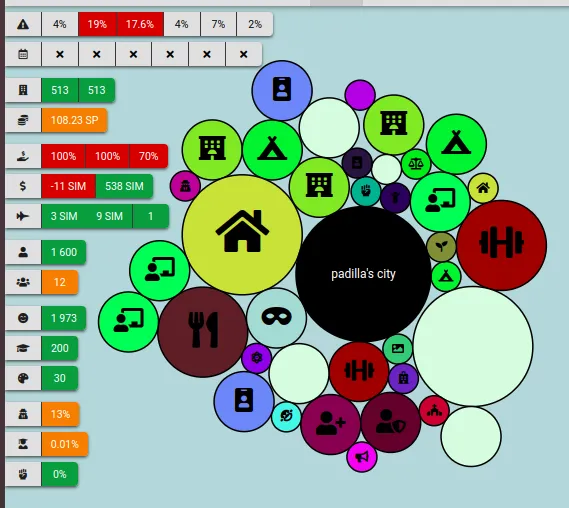Select the cyan globe bubble
Viewport: 569px width, 508px height.
(x=286, y=417)
